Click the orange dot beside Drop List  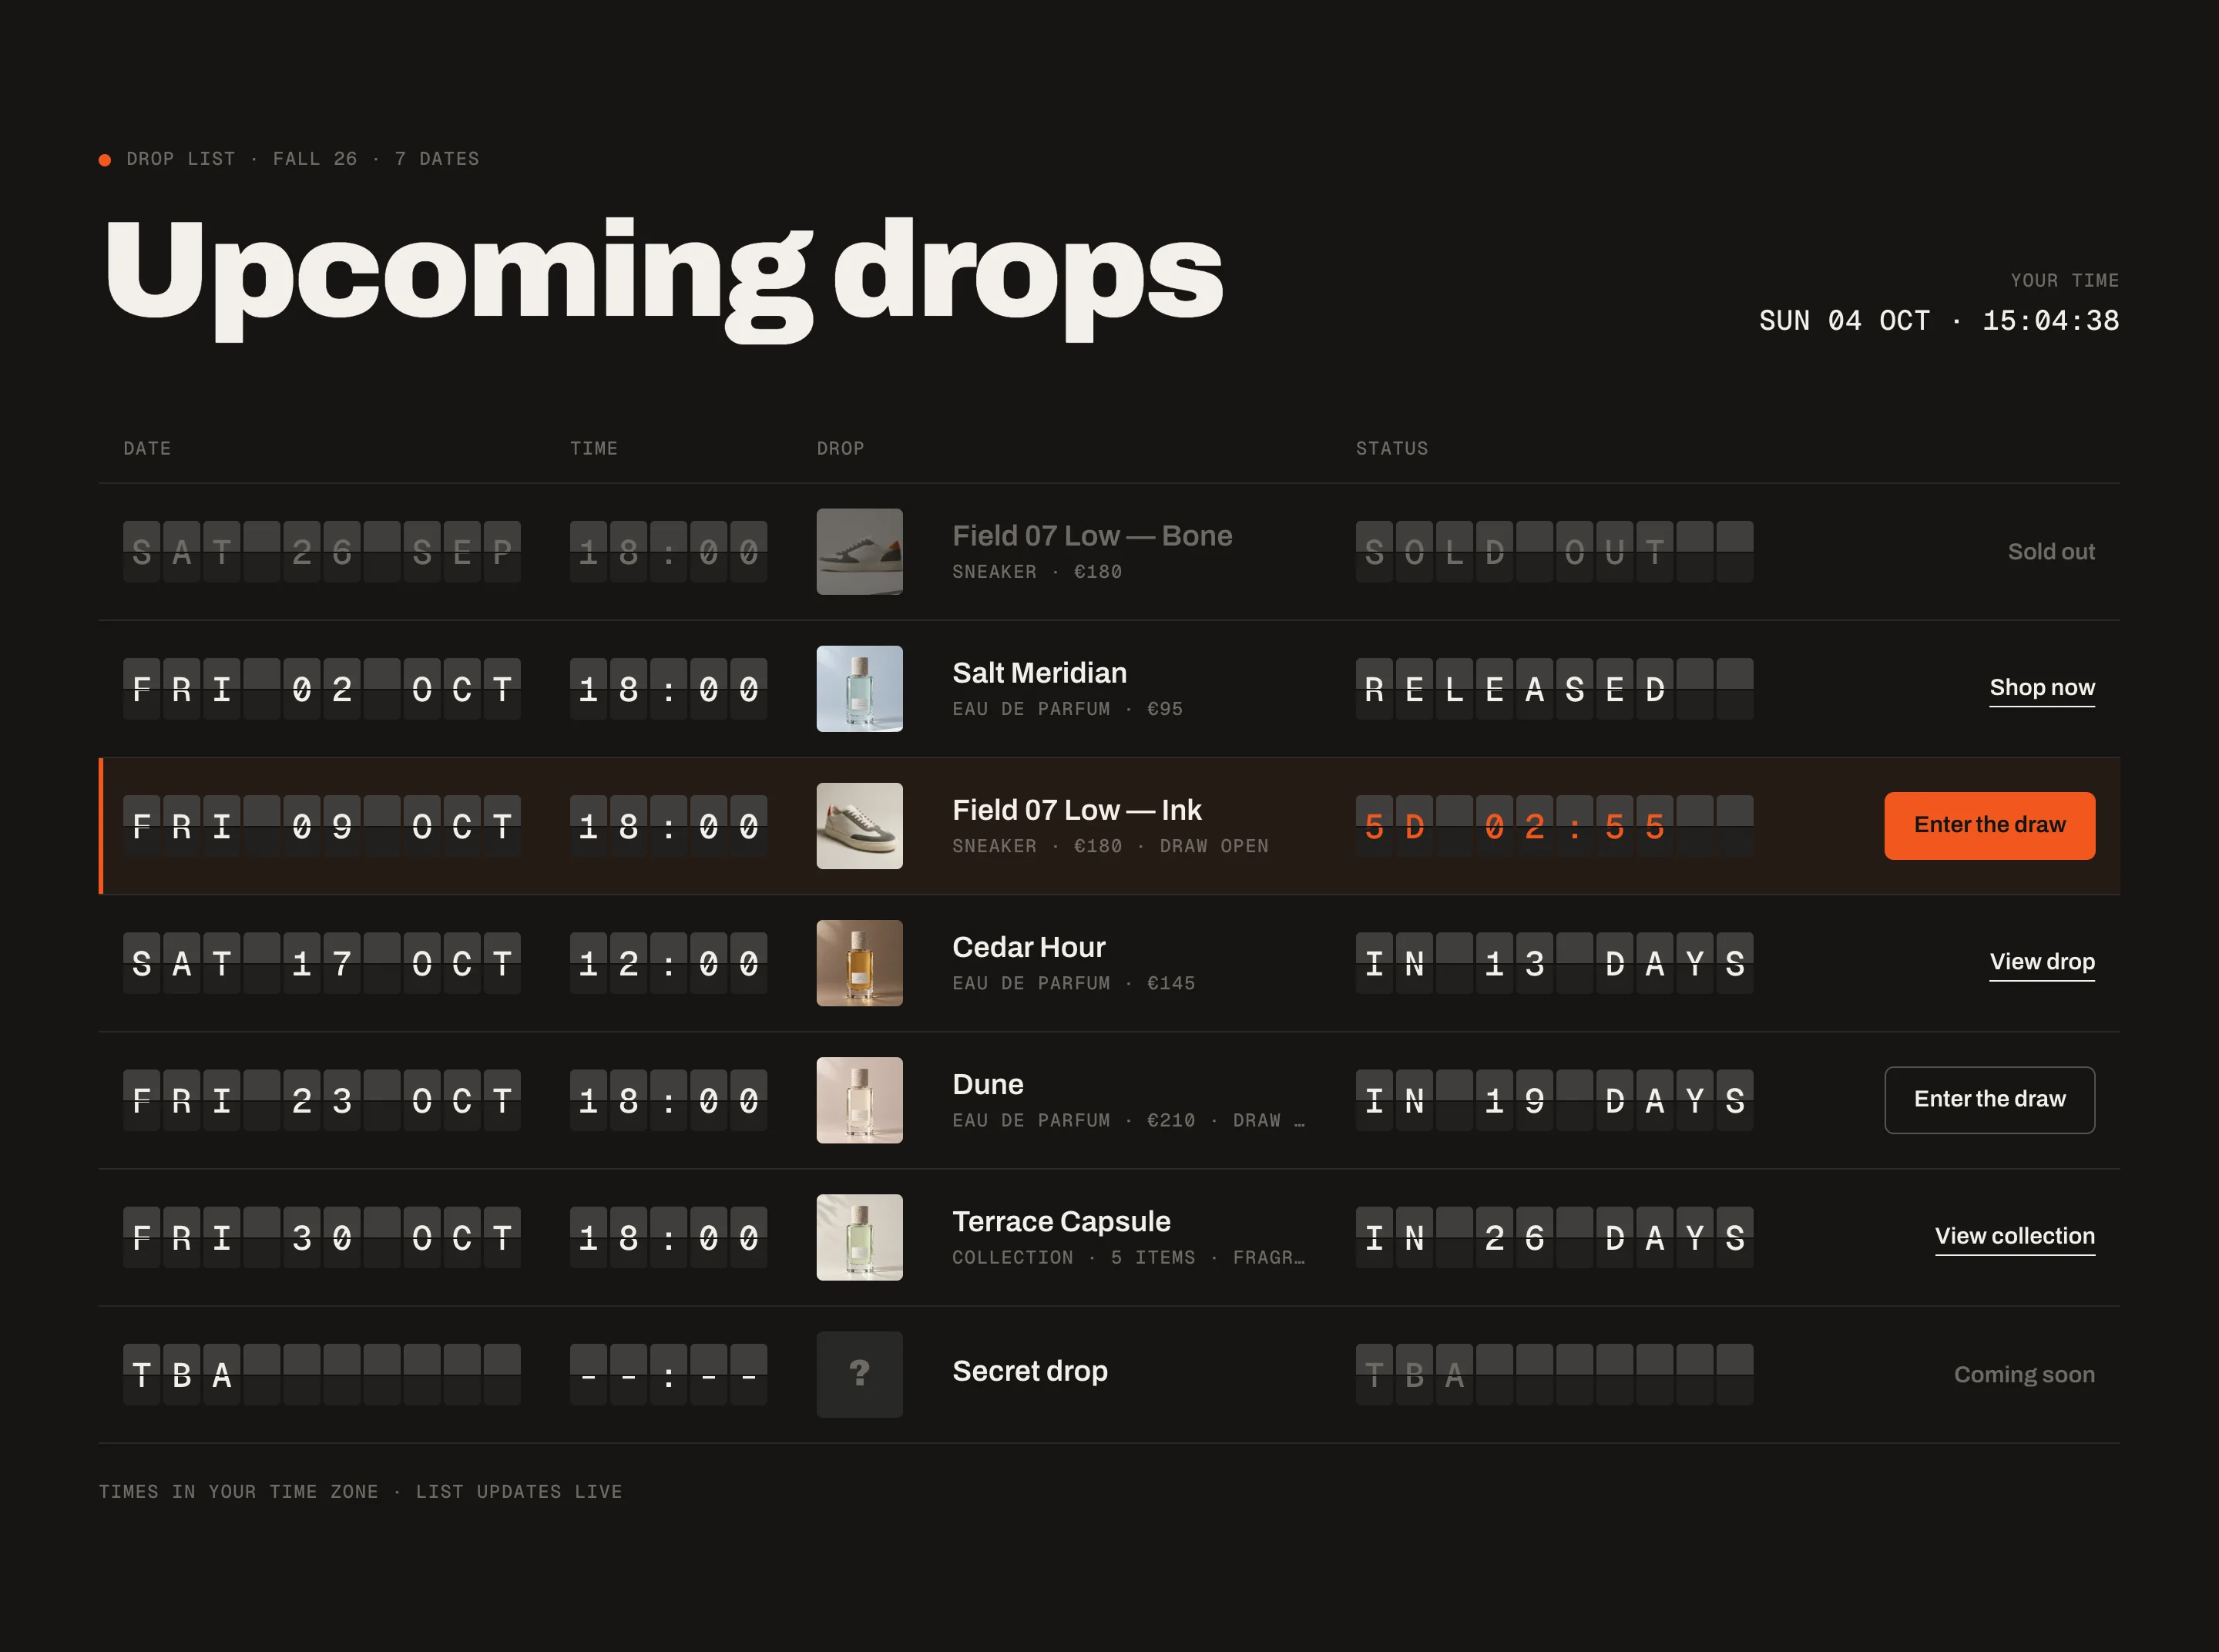(105, 160)
